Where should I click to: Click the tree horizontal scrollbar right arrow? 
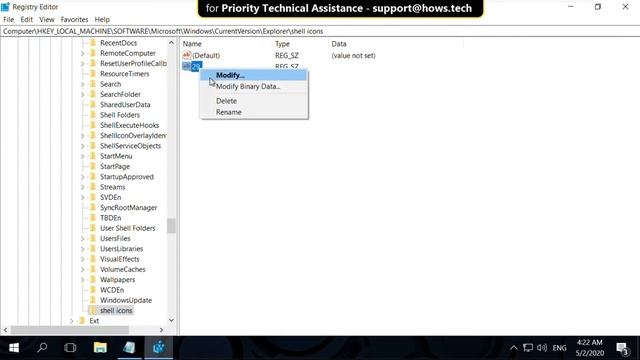pos(162,330)
